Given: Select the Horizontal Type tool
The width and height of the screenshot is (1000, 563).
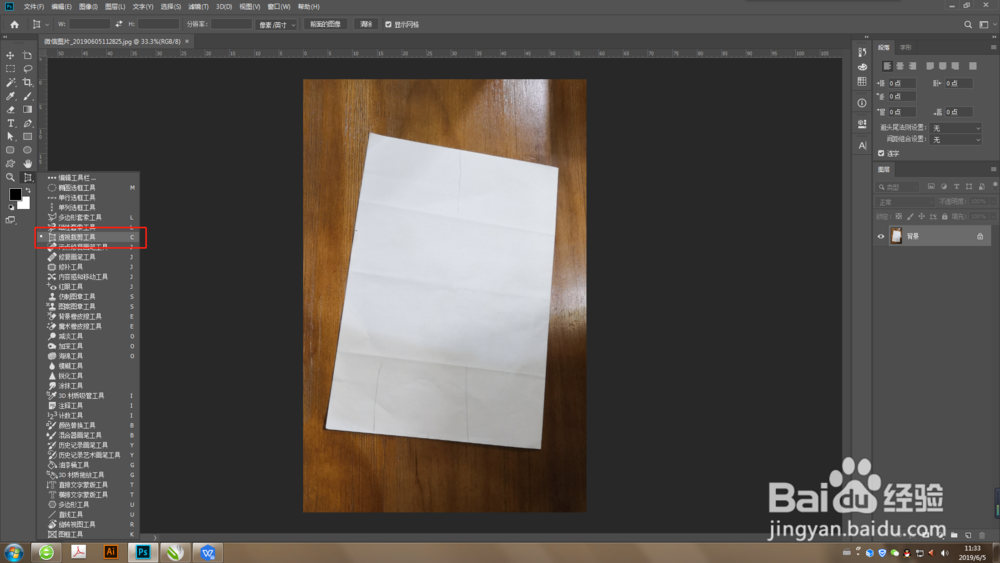Looking at the screenshot, I should (10, 123).
